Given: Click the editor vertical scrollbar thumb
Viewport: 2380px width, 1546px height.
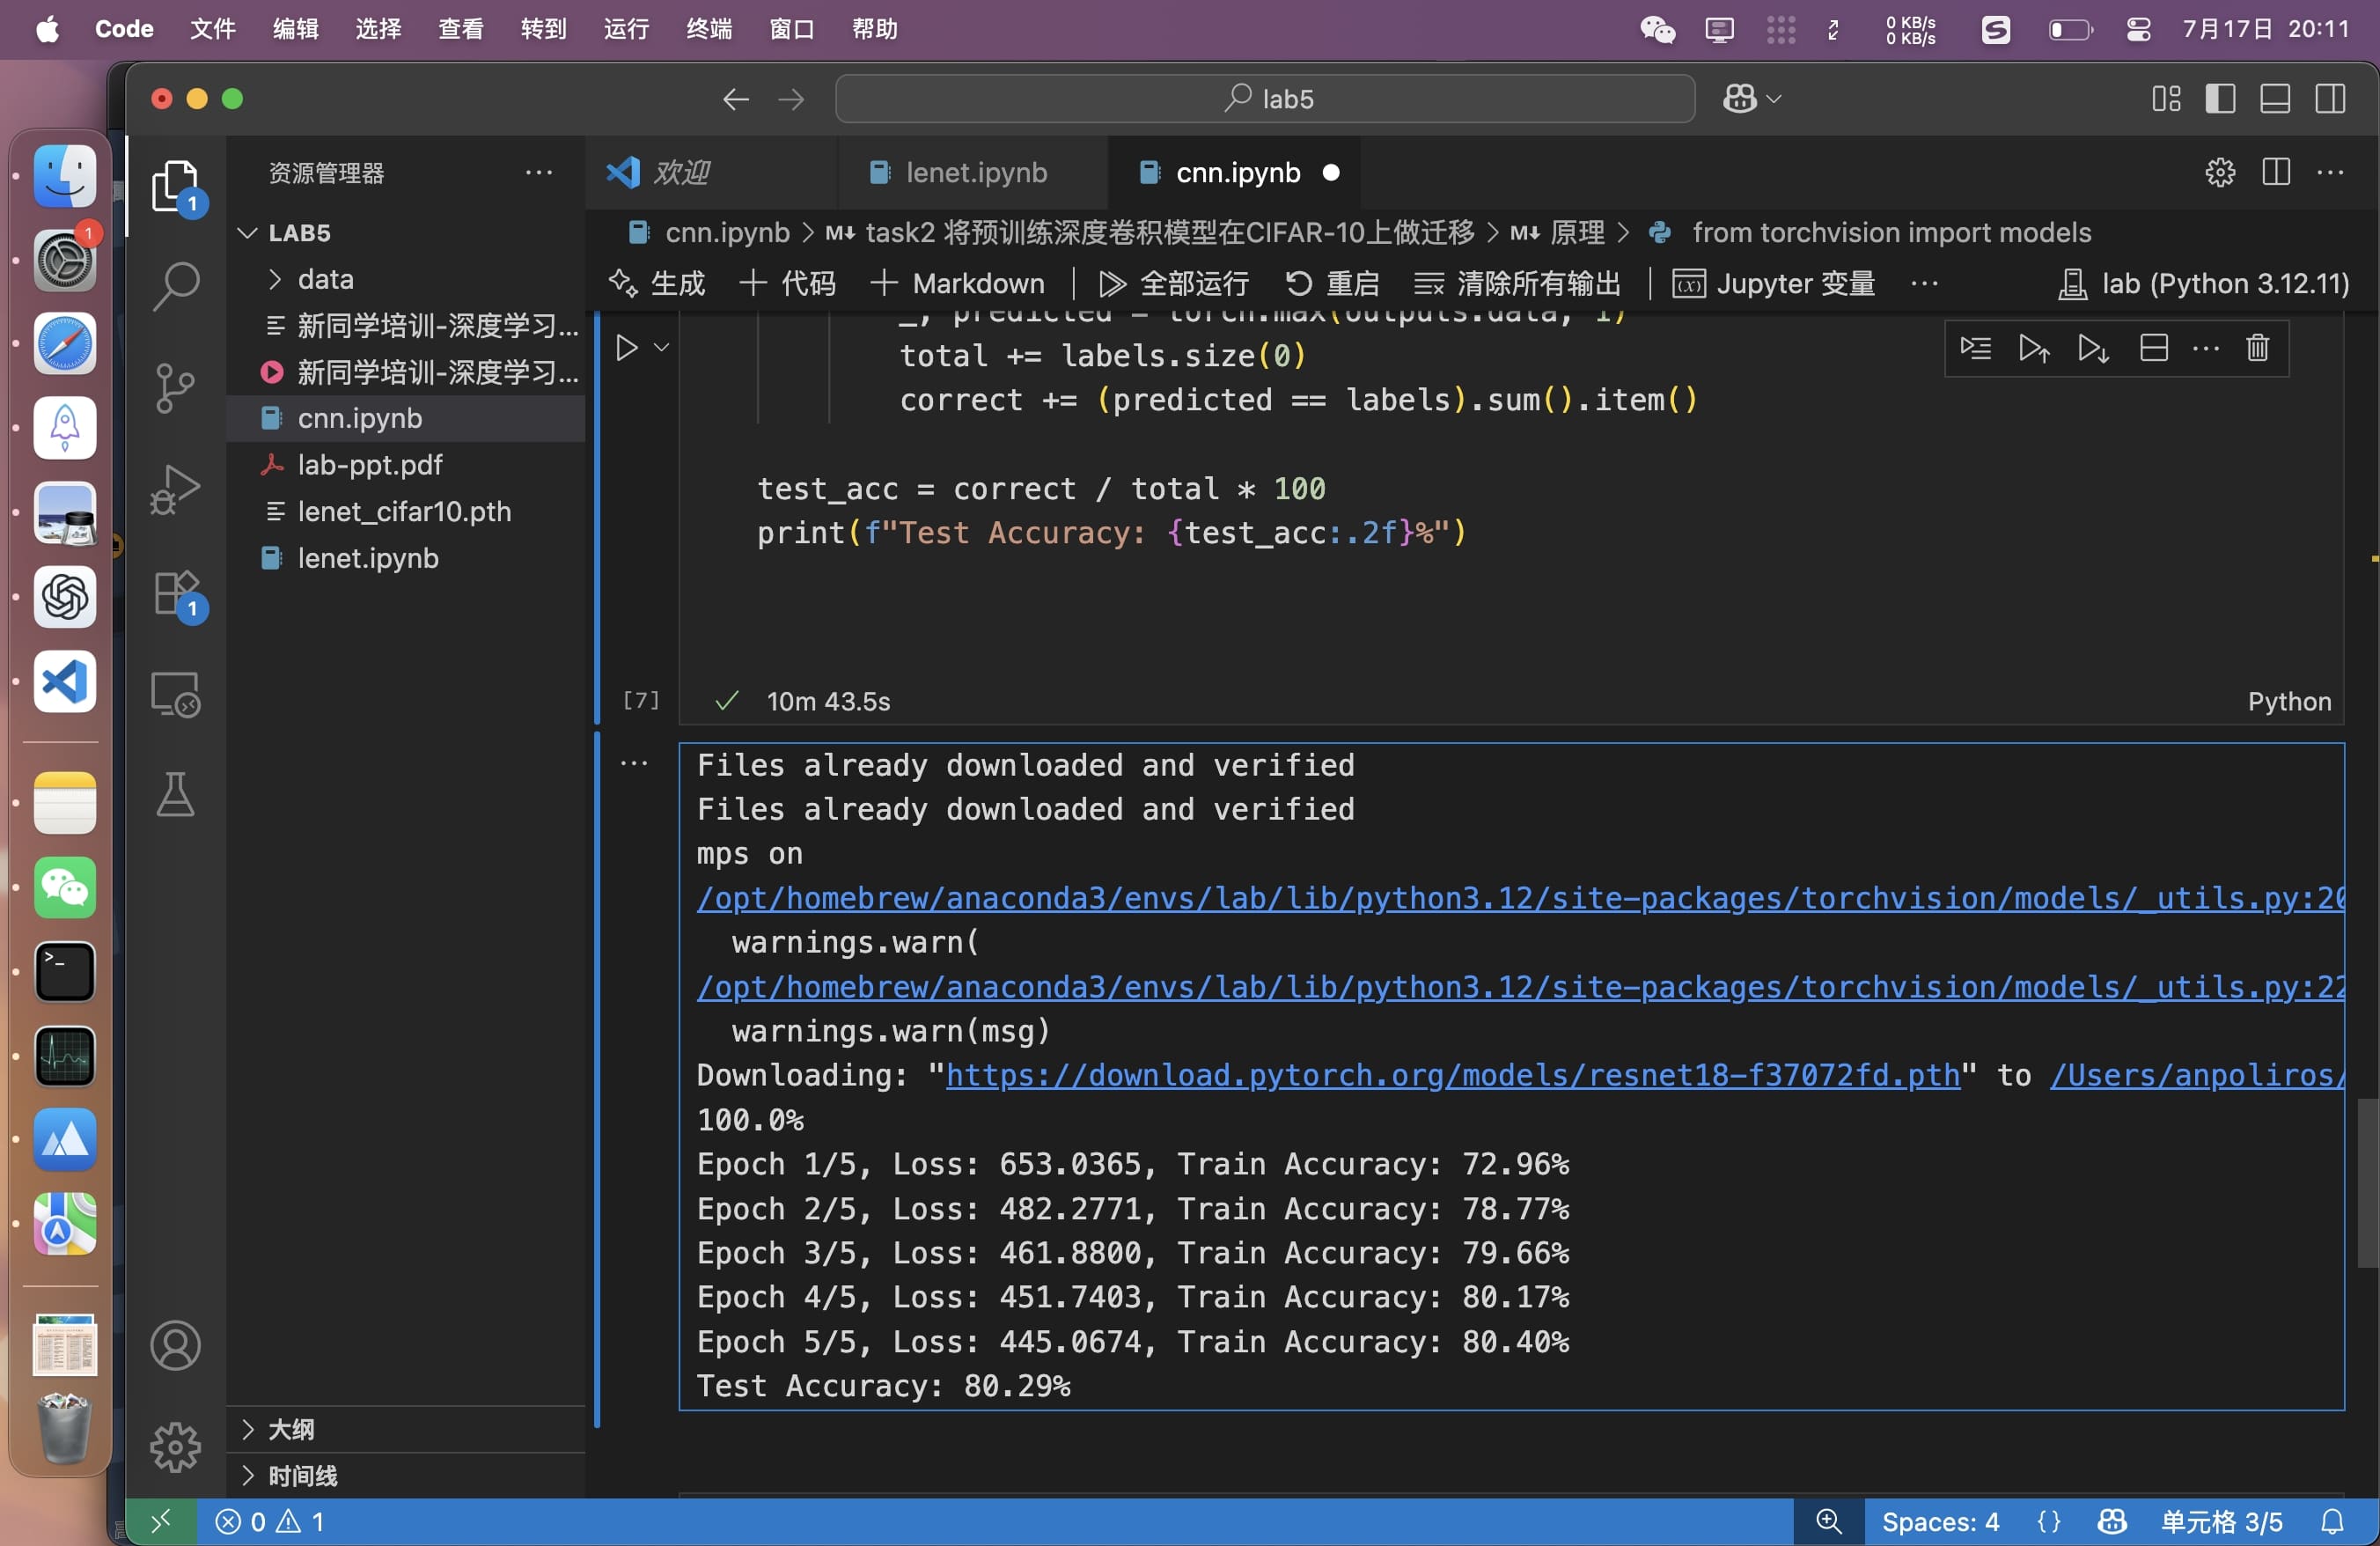Looking at the screenshot, I should (2367, 1182).
